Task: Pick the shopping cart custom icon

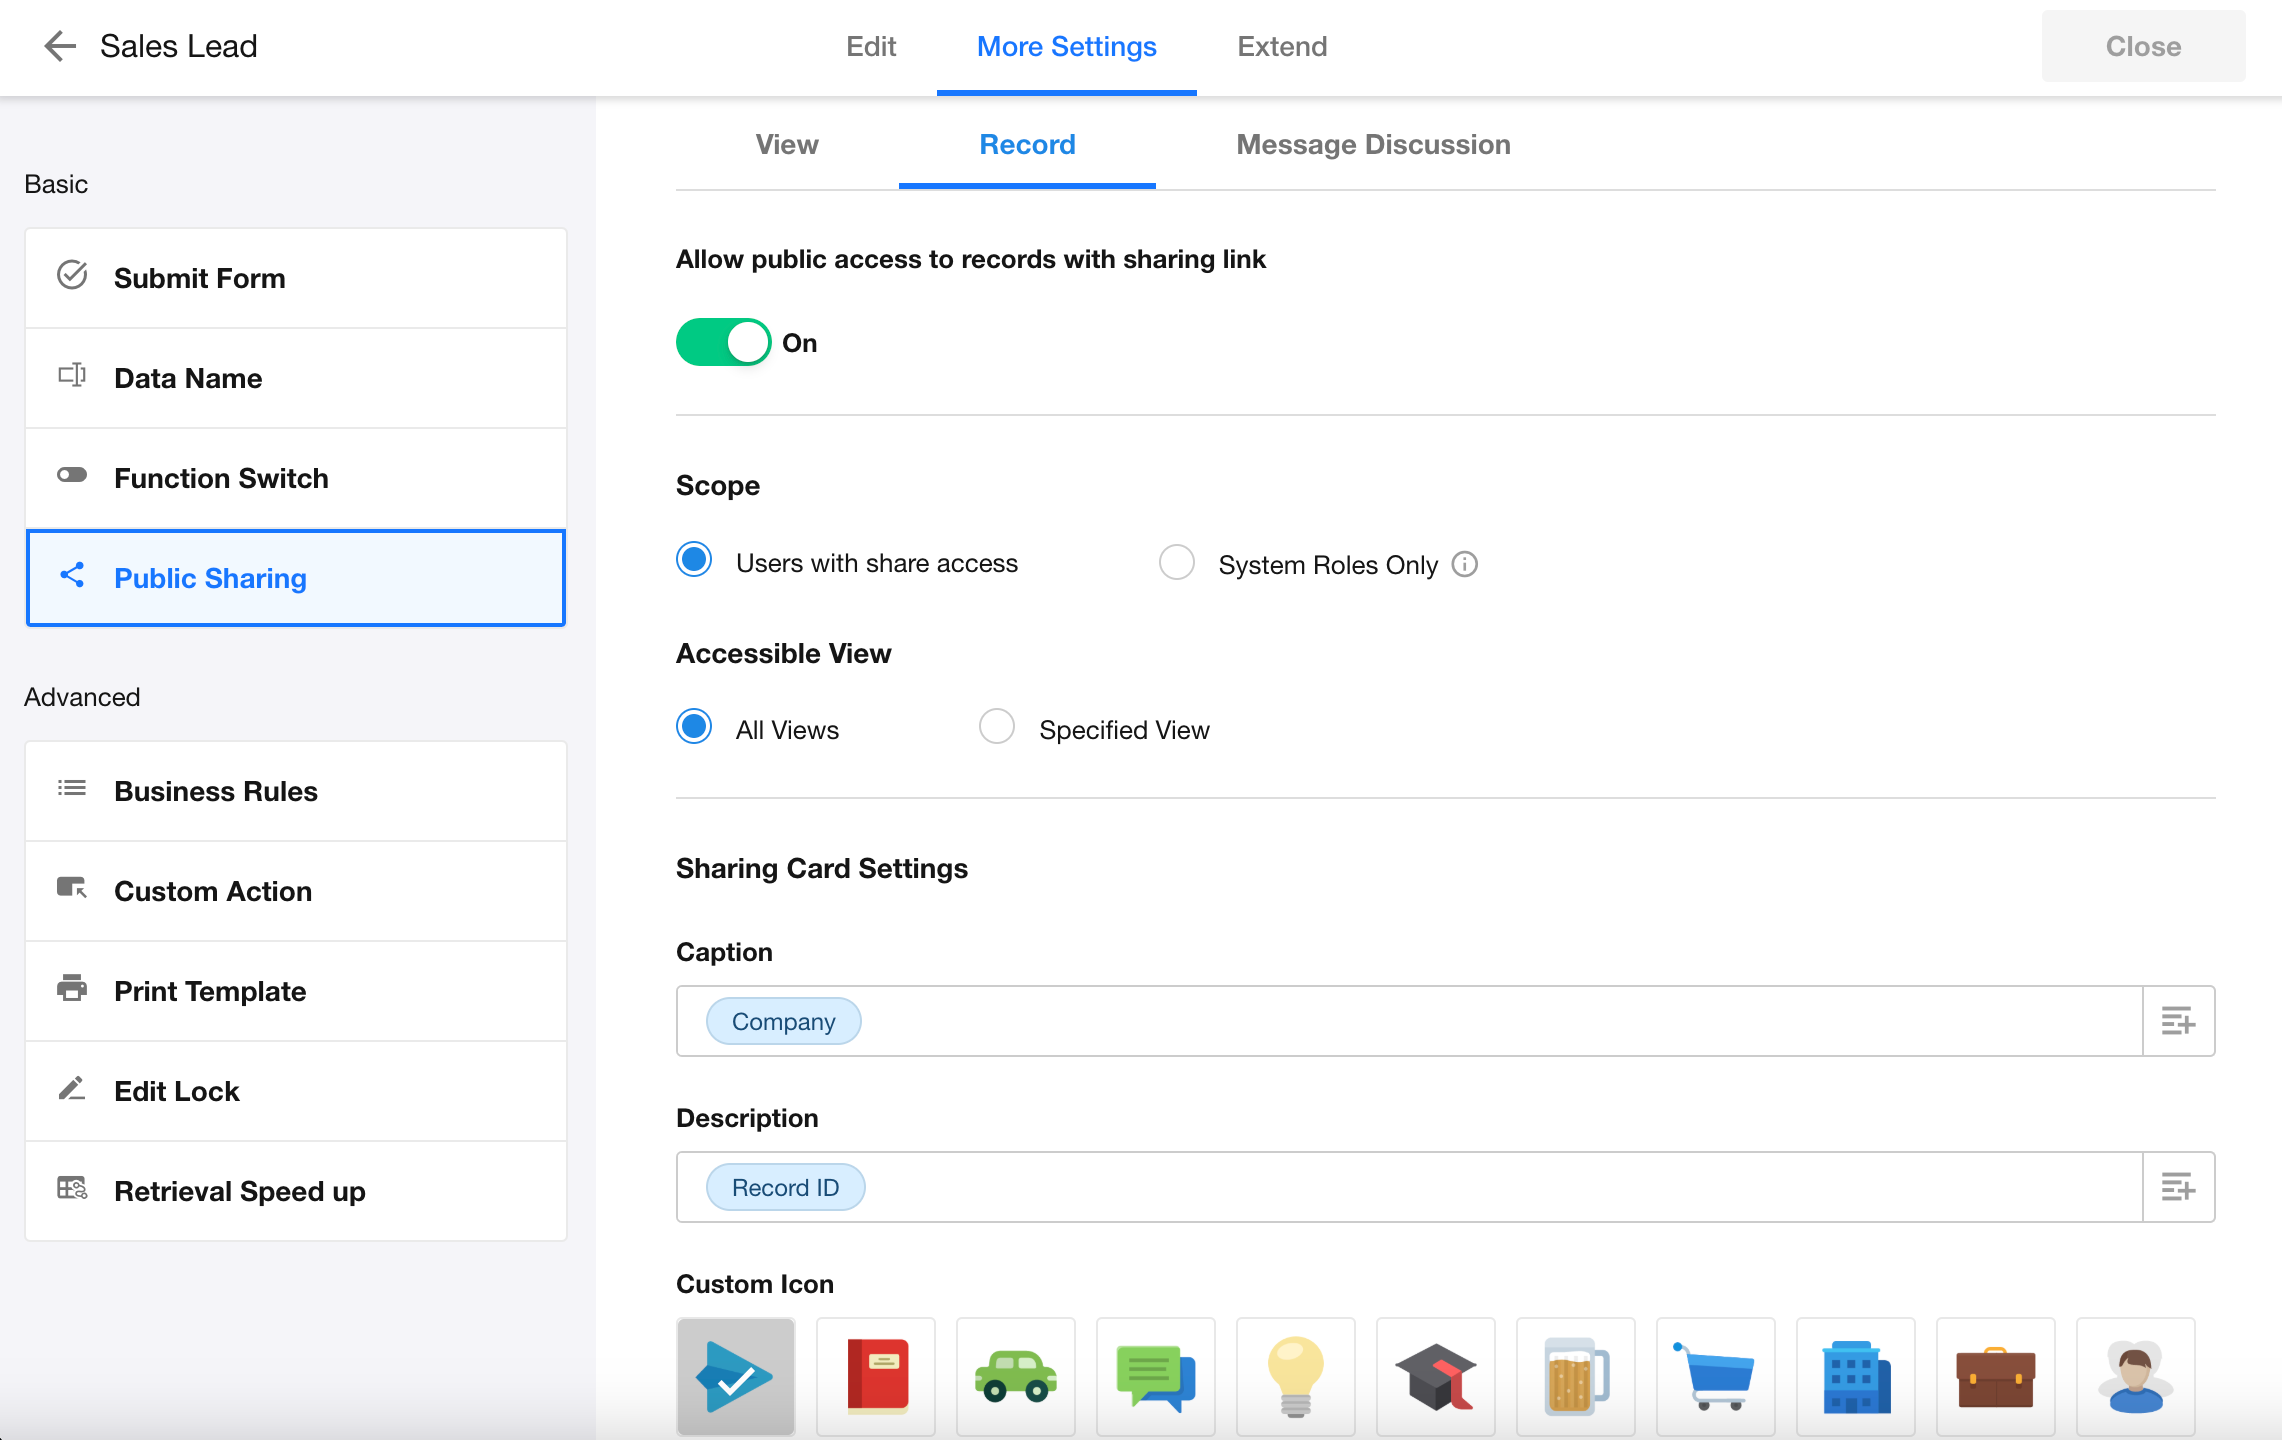Action: pyautogui.click(x=1715, y=1376)
